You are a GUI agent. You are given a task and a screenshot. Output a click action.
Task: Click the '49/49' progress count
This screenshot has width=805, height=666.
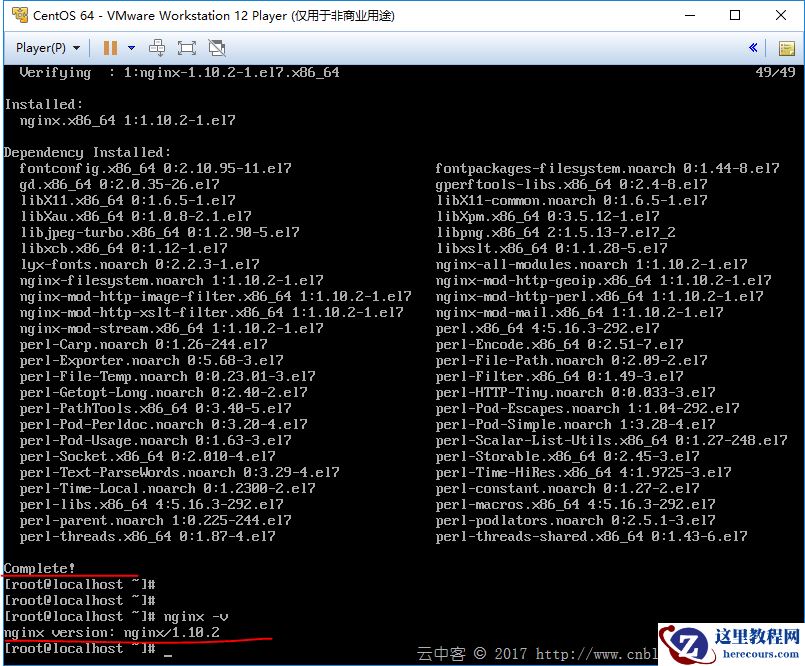coord(775,72)
